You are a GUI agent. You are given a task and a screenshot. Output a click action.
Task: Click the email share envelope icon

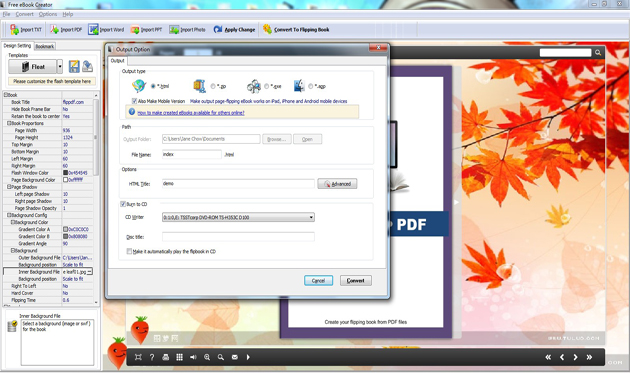click(235, 357)
